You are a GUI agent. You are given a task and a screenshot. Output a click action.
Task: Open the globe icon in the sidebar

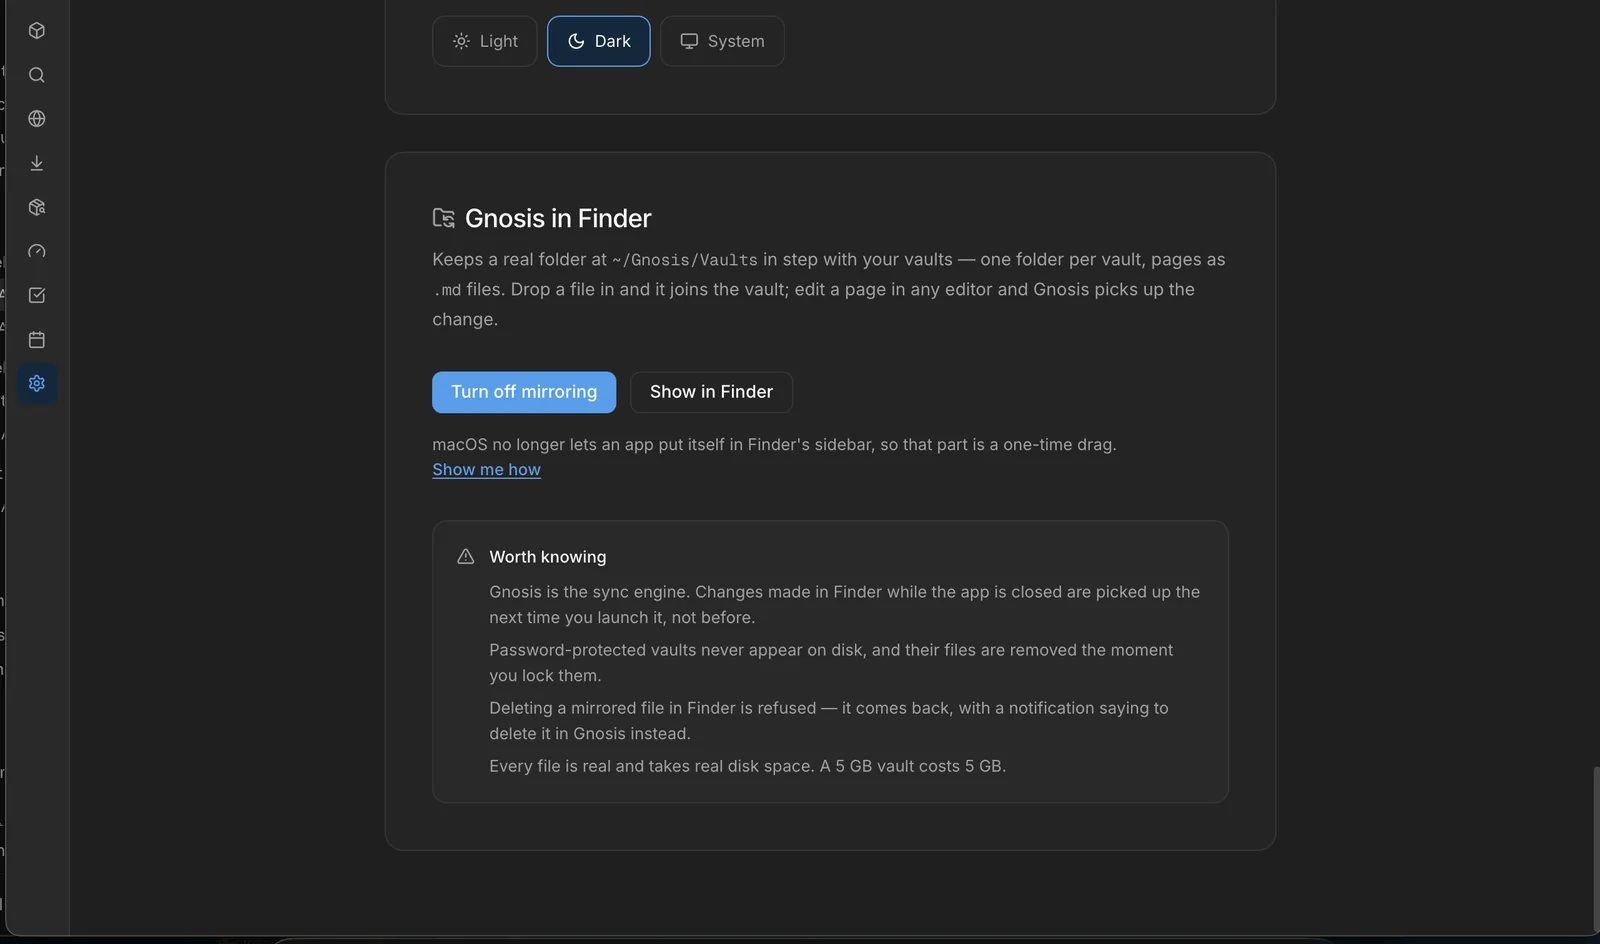coord(37,119)
